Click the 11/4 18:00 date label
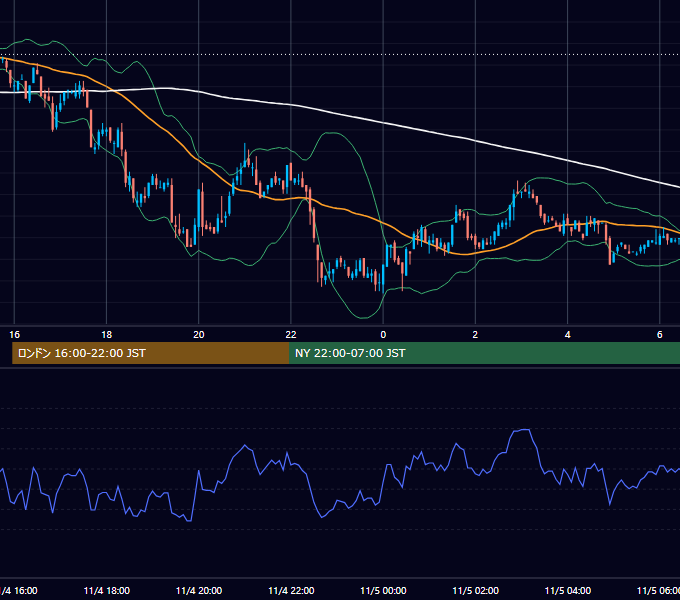This screenshot has width=680, height=600. (107, 590)
